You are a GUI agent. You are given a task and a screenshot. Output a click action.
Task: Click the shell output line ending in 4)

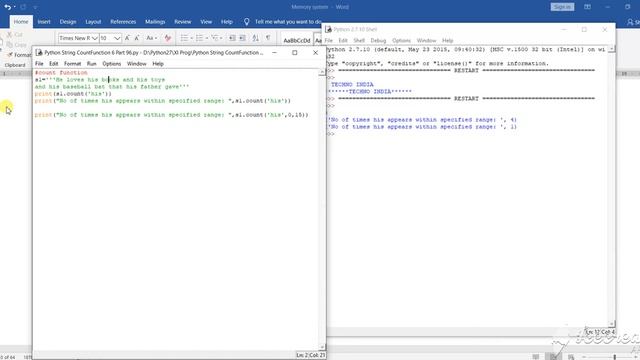(422, 120)
